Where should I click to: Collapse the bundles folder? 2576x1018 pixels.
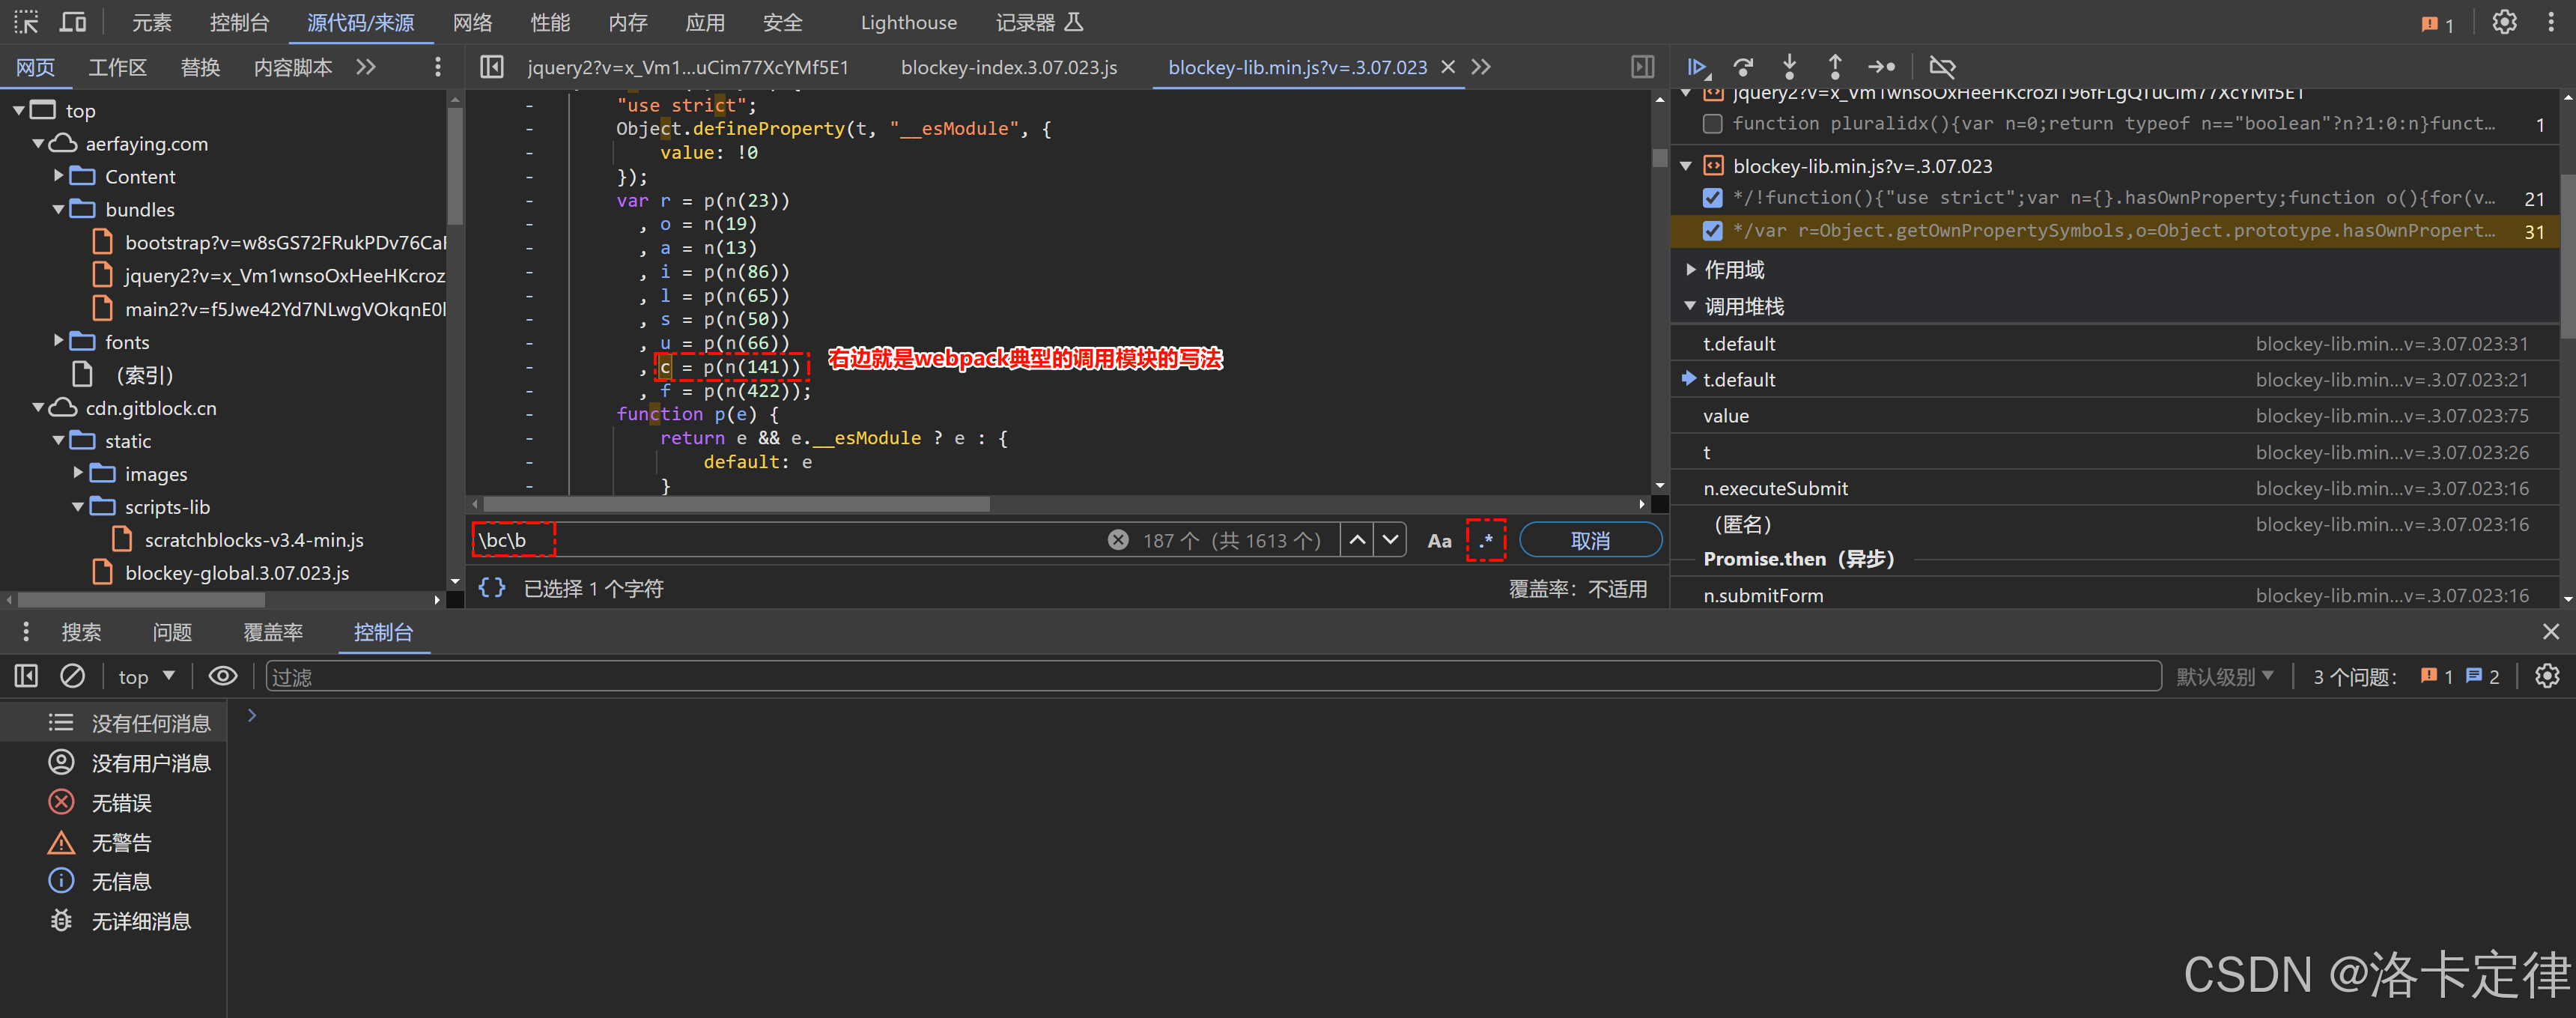(59, 210)
